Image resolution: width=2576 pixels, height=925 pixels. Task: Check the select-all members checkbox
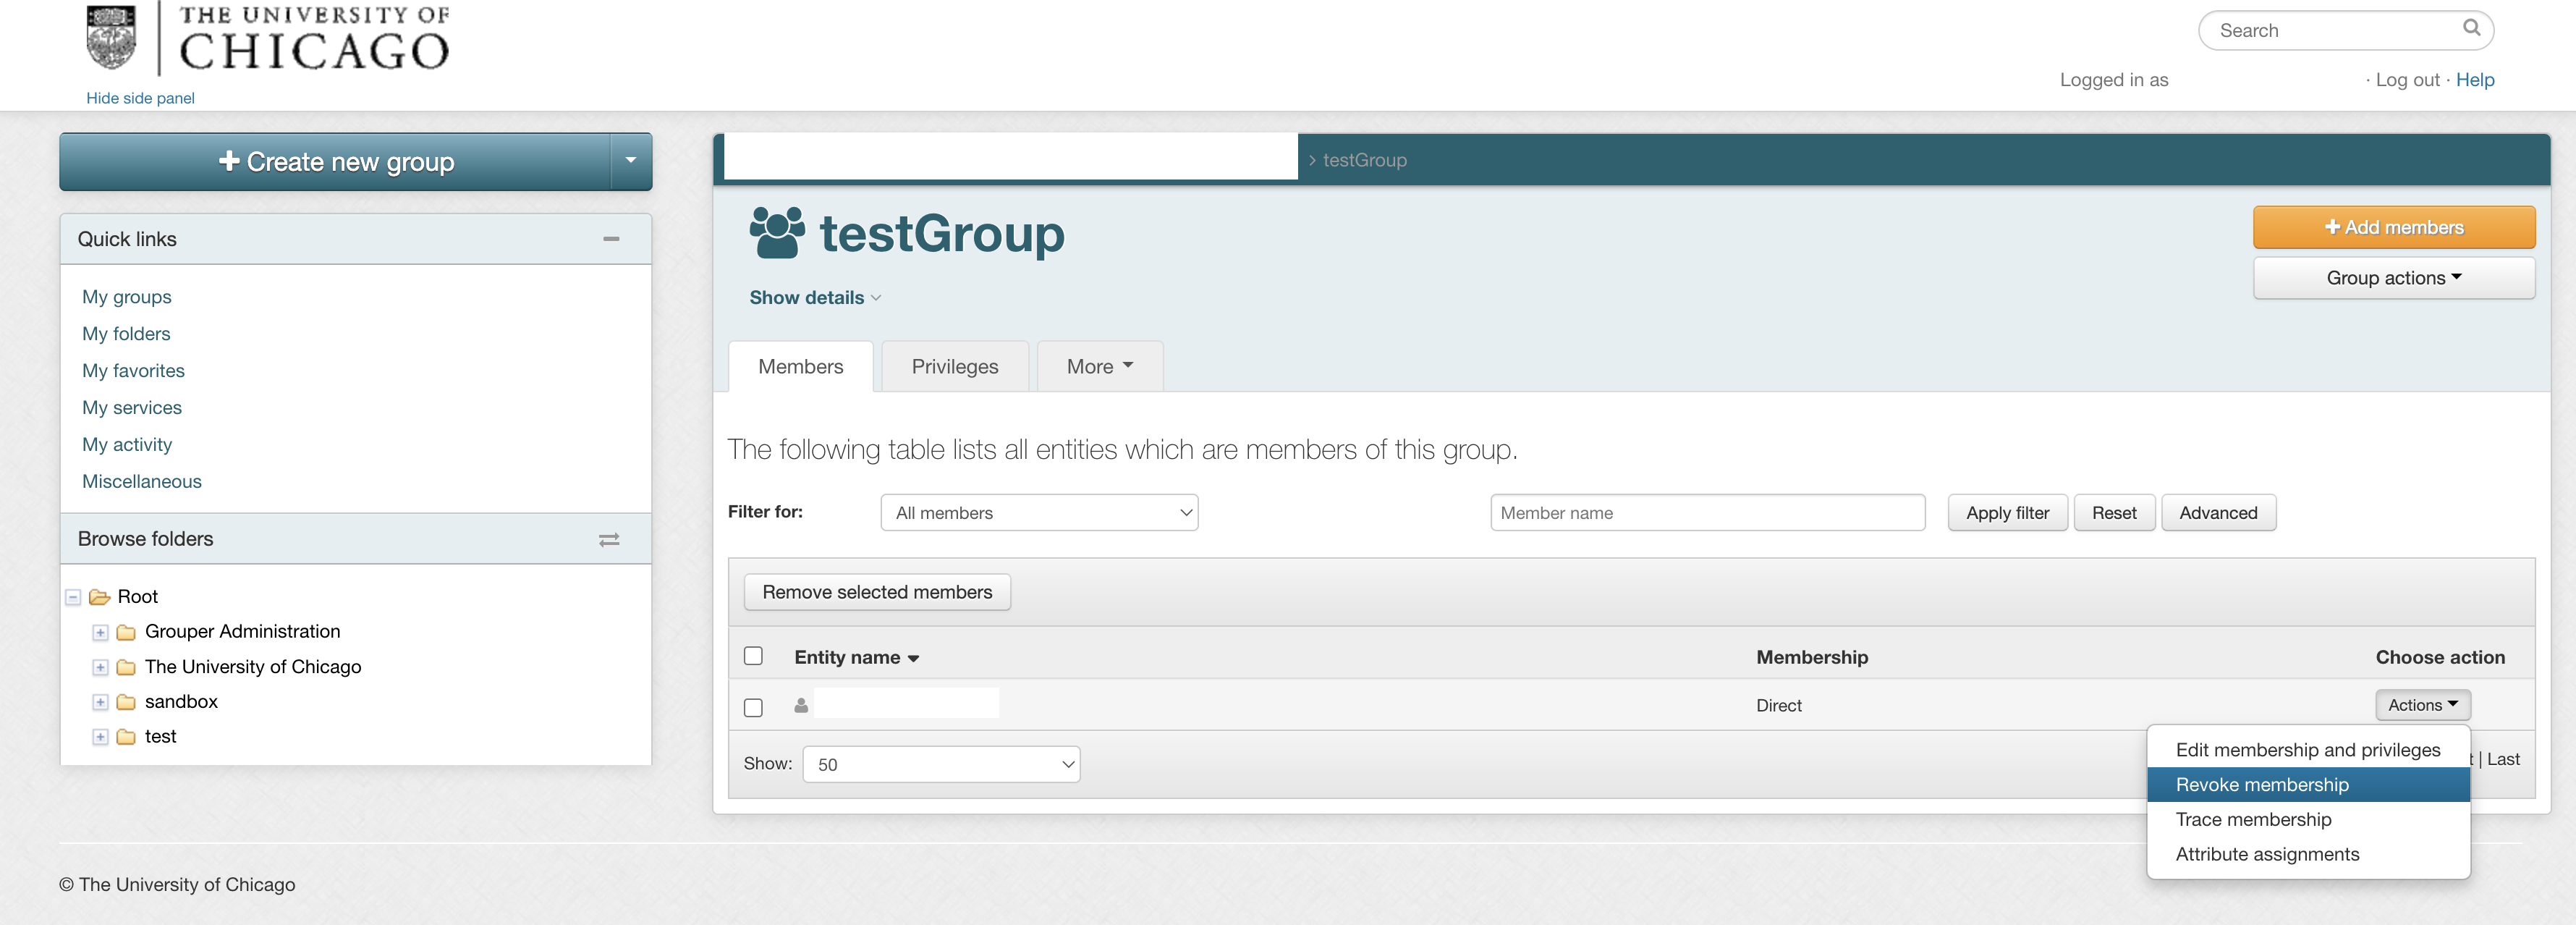[x=753, y=656]
